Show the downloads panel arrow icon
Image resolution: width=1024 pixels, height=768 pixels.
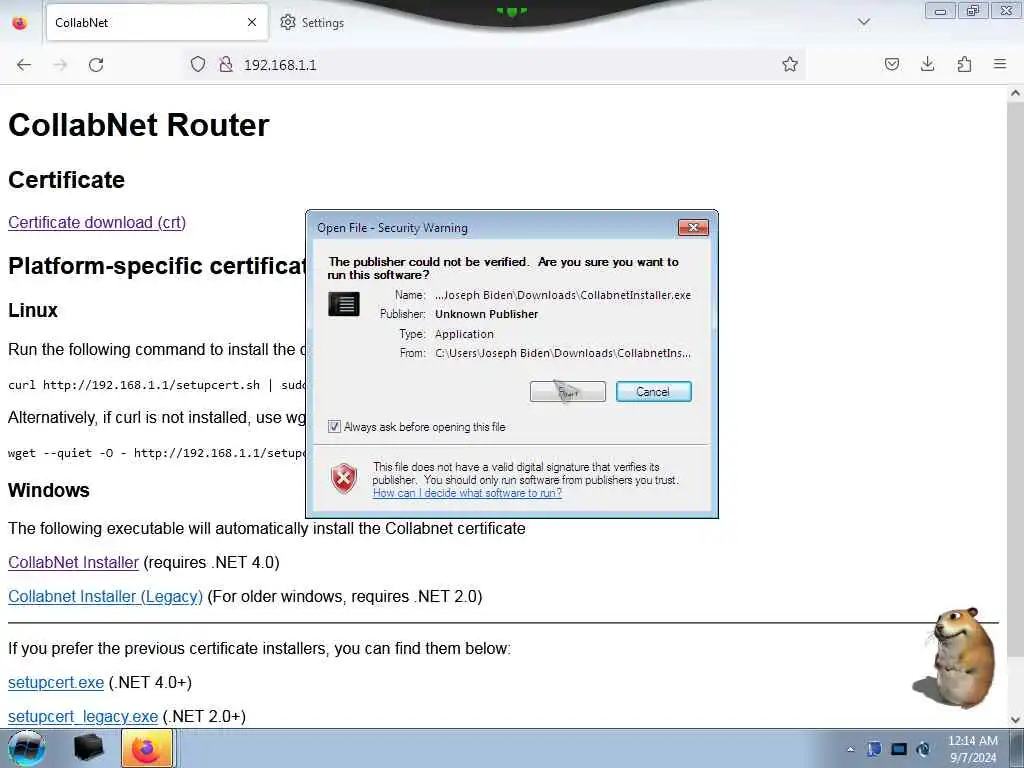pos(927,64)
